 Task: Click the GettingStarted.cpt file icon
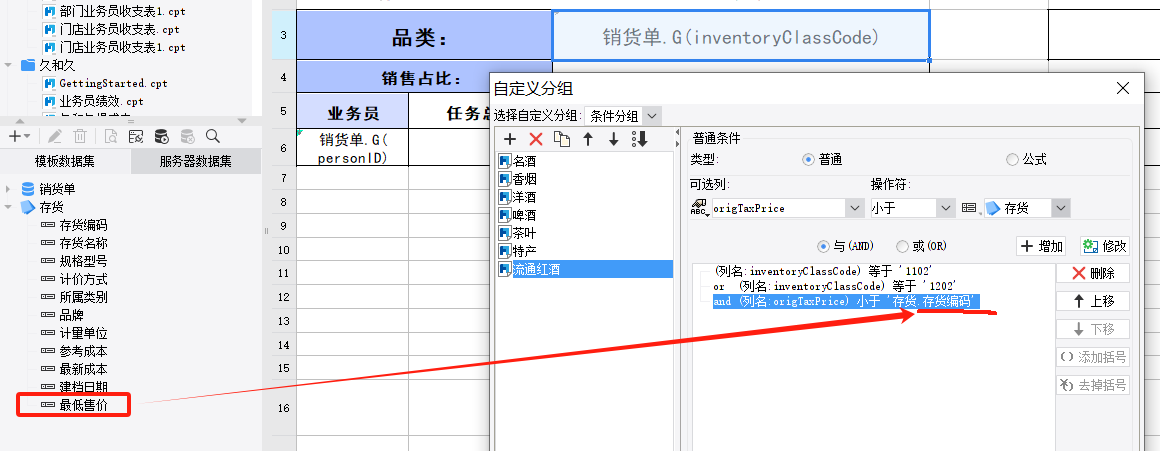coord(50,83)
